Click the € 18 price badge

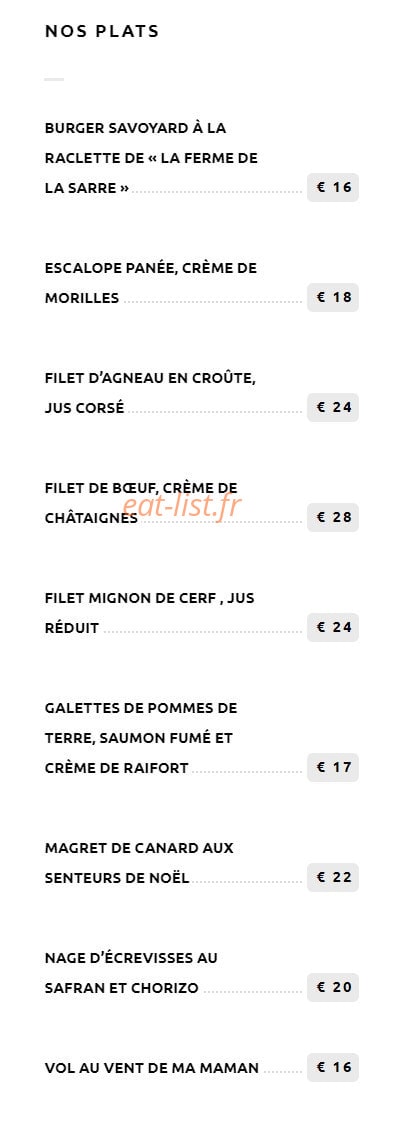point(333,297)
